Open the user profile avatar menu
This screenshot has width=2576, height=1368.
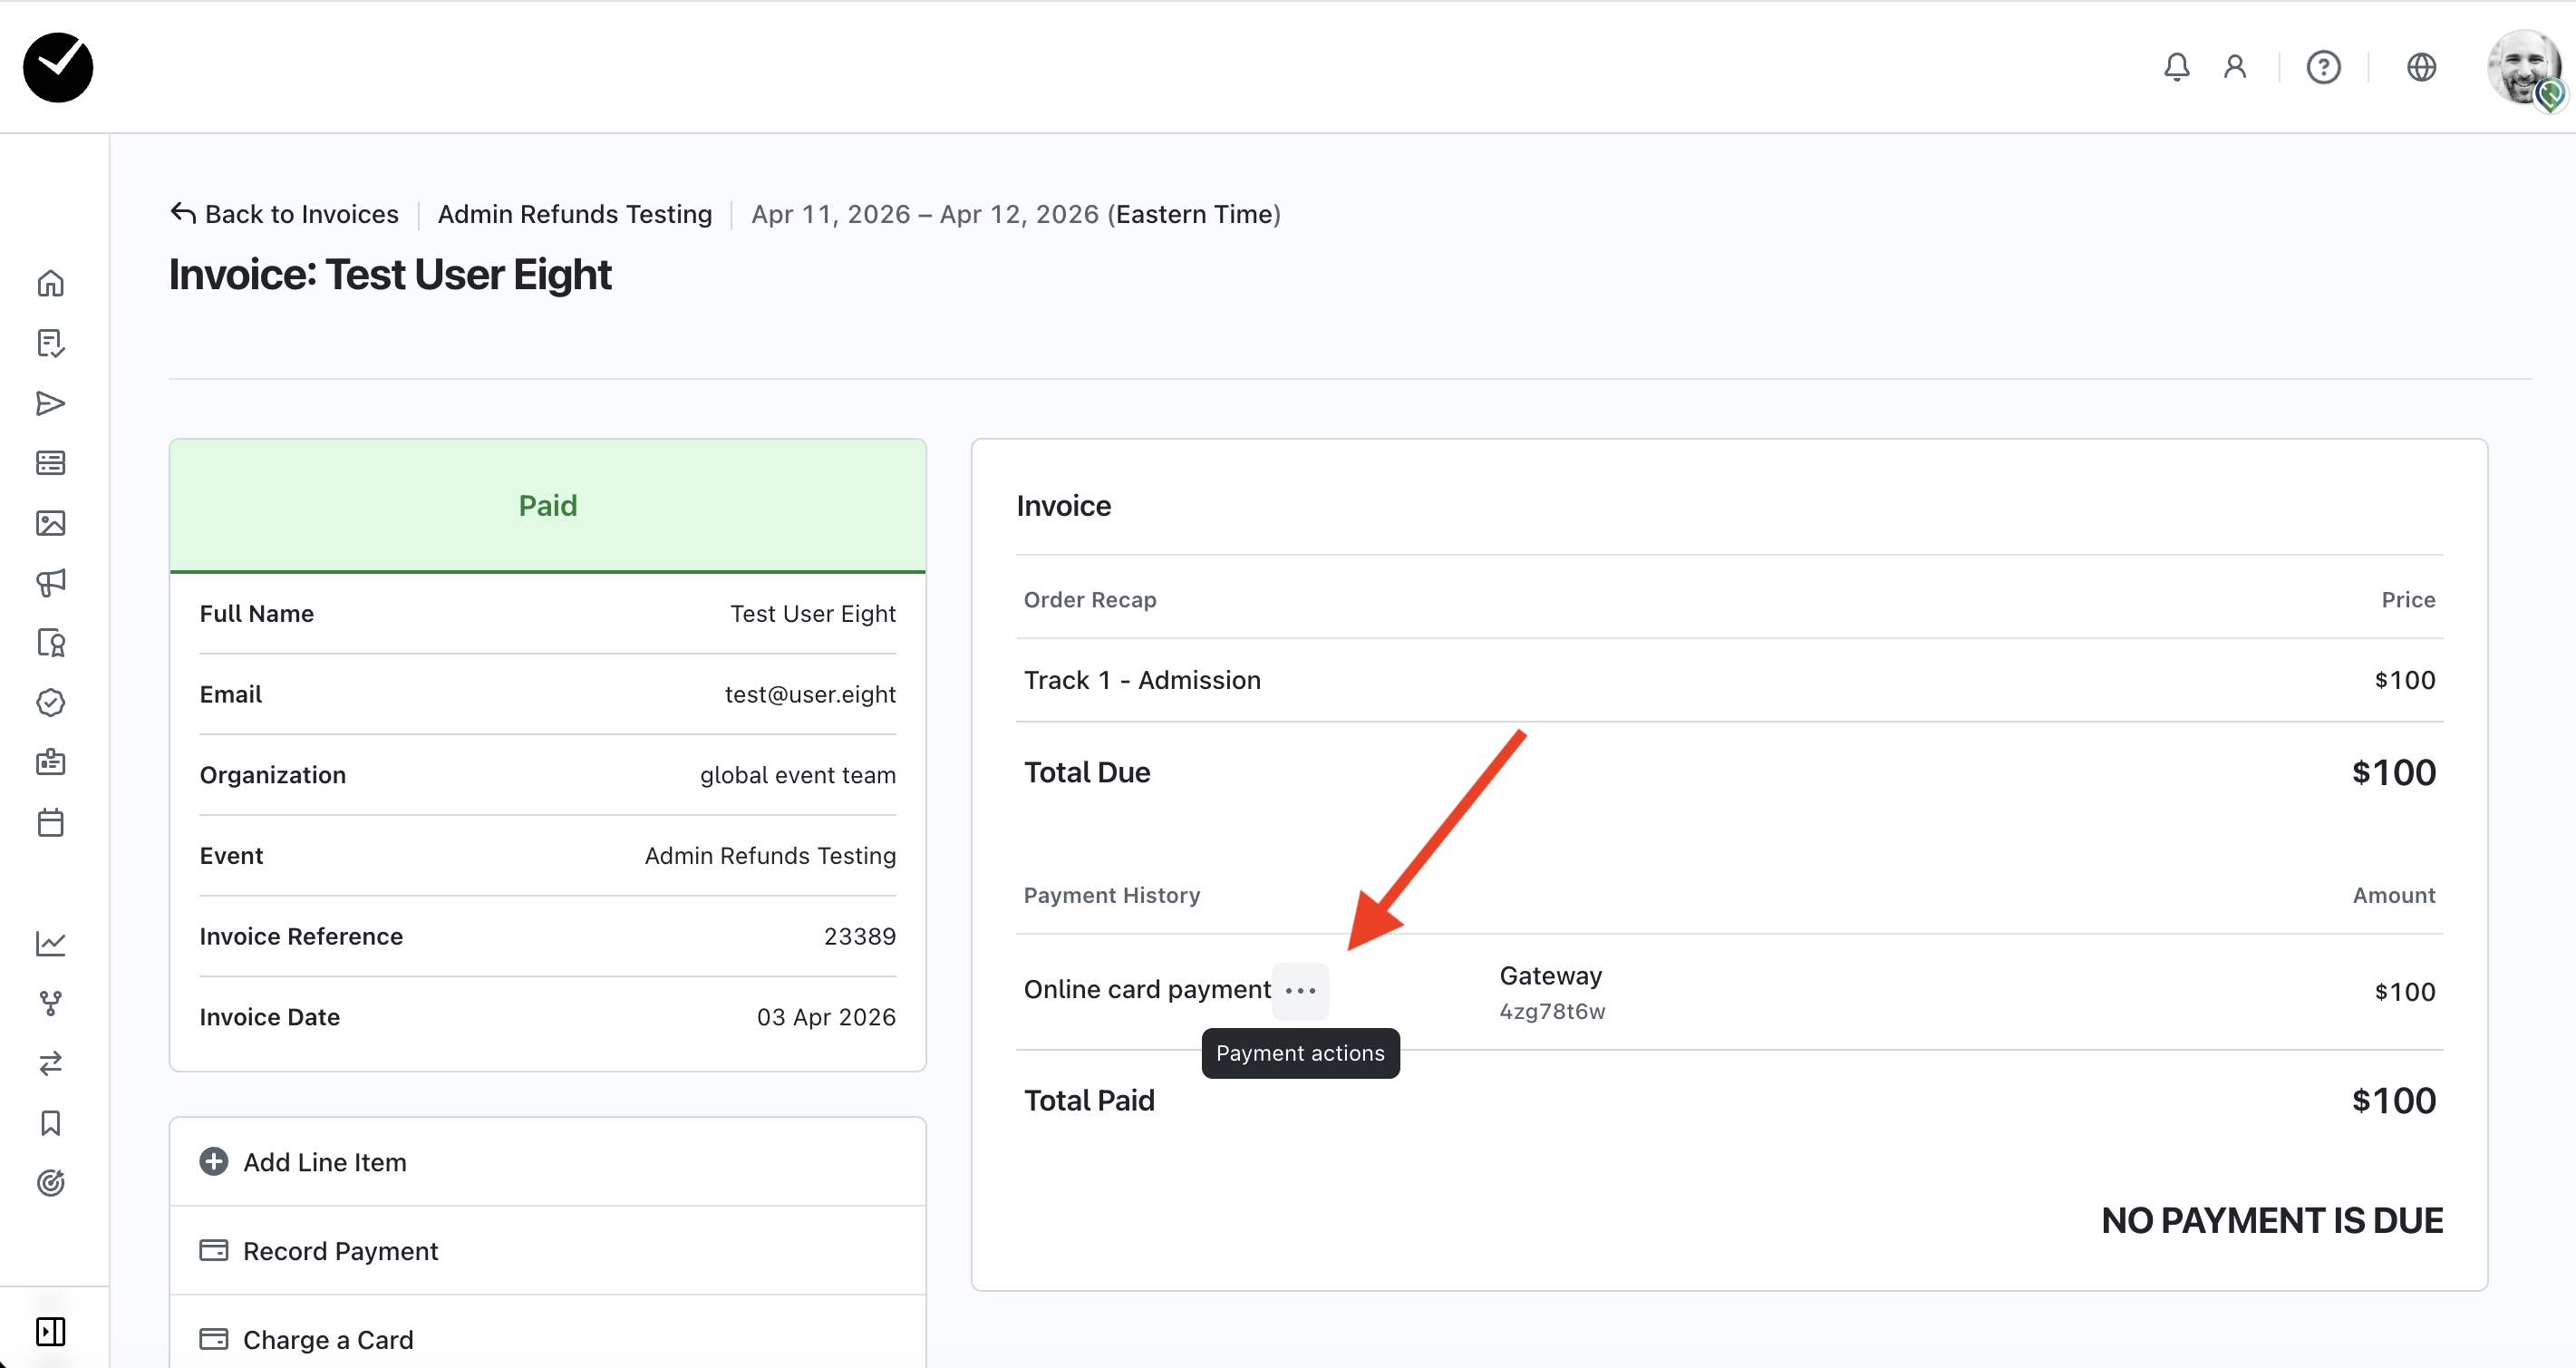tap(2524, 67)
